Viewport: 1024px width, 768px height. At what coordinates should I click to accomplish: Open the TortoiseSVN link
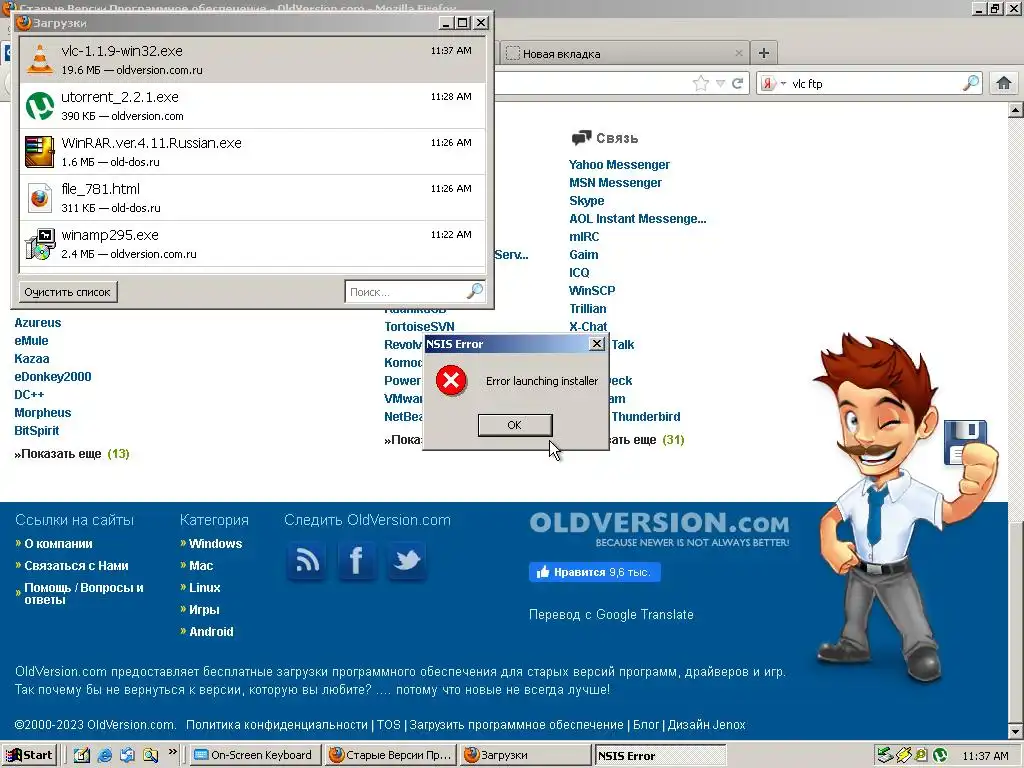click(419, 327)
